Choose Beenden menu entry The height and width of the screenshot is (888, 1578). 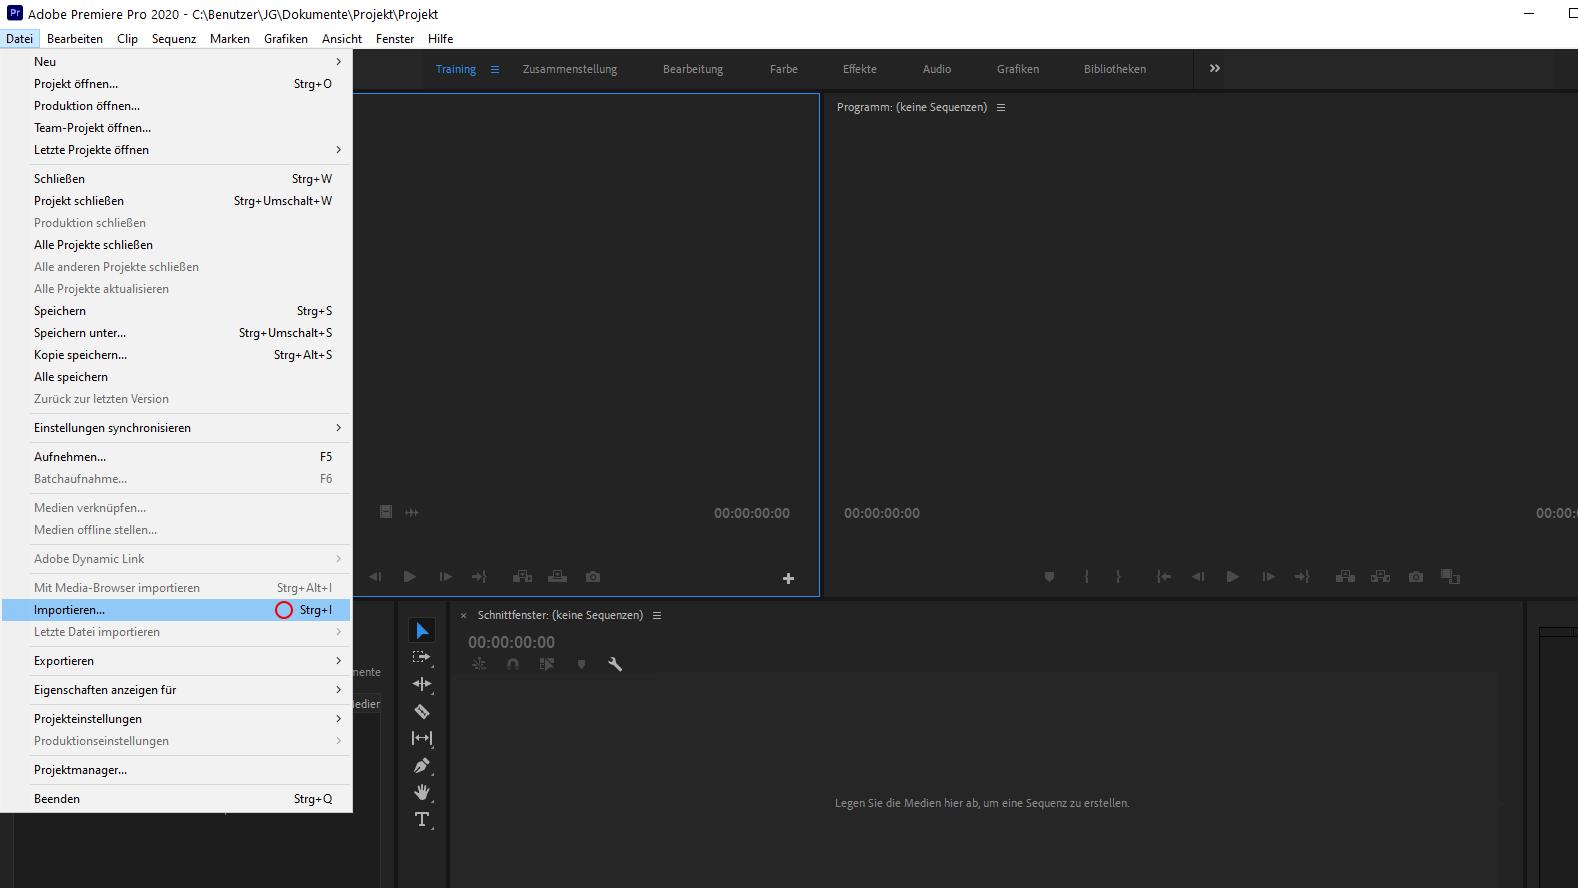pyautogui.click(x=176, y=799)
